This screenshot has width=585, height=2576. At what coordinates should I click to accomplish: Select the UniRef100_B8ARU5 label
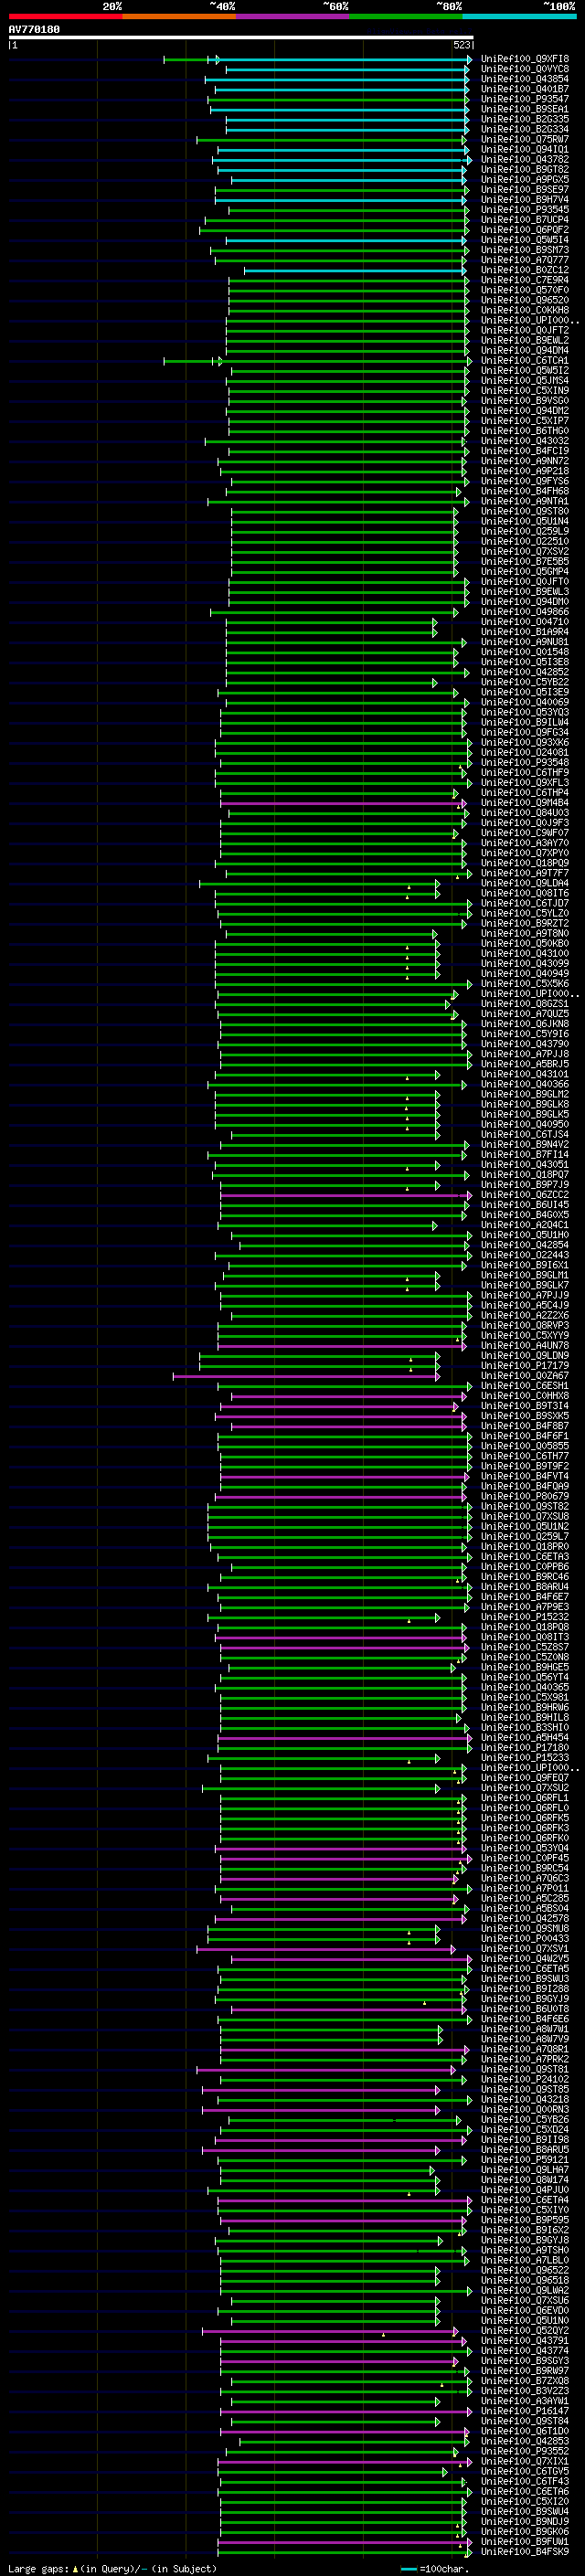pos(524,2149)
